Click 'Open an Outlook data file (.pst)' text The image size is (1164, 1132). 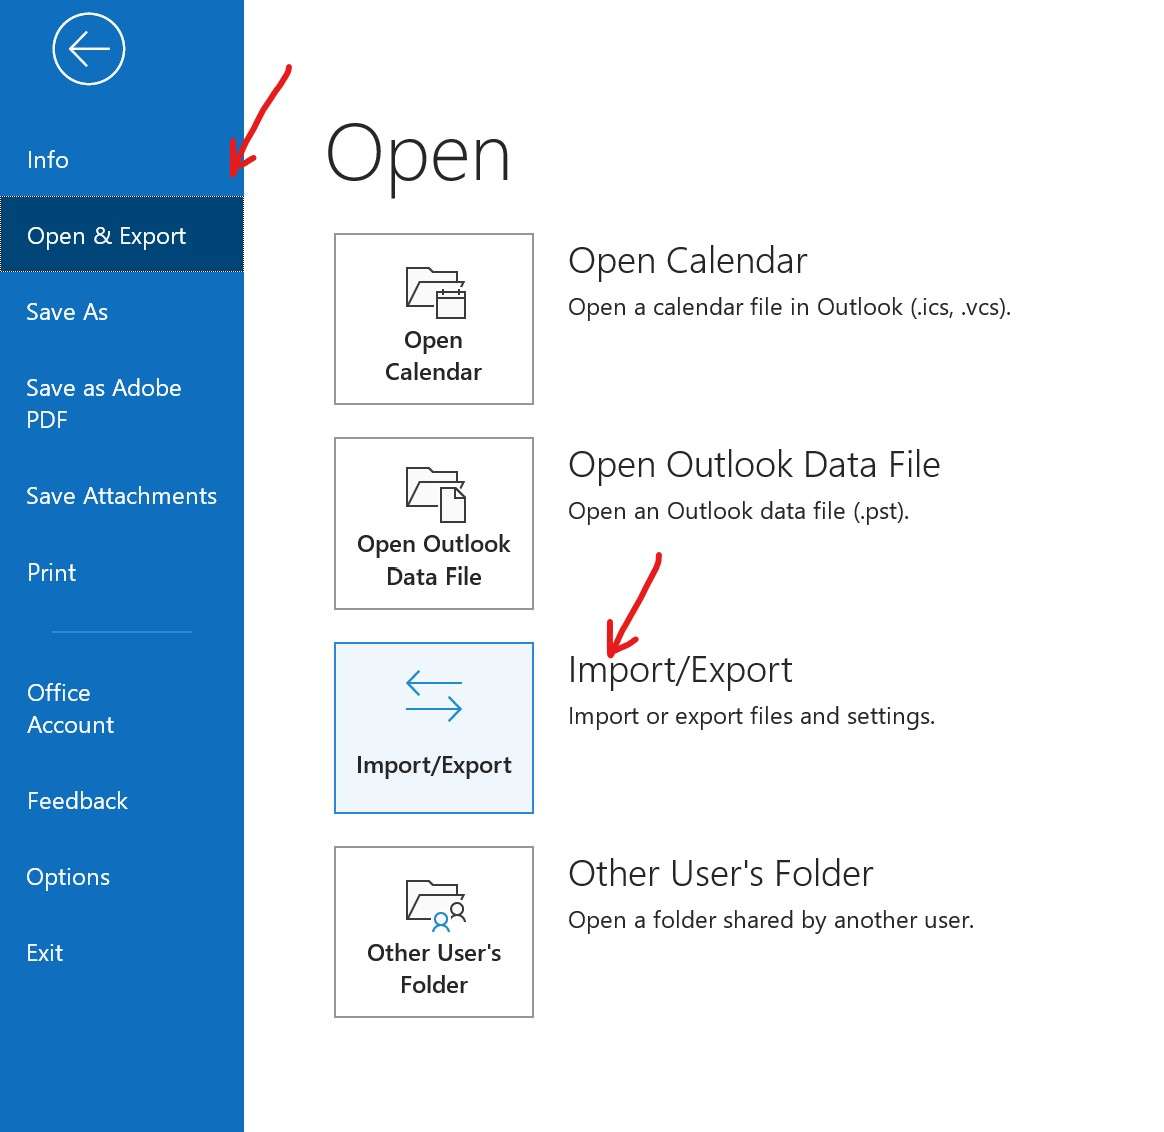tap(739, 511)
